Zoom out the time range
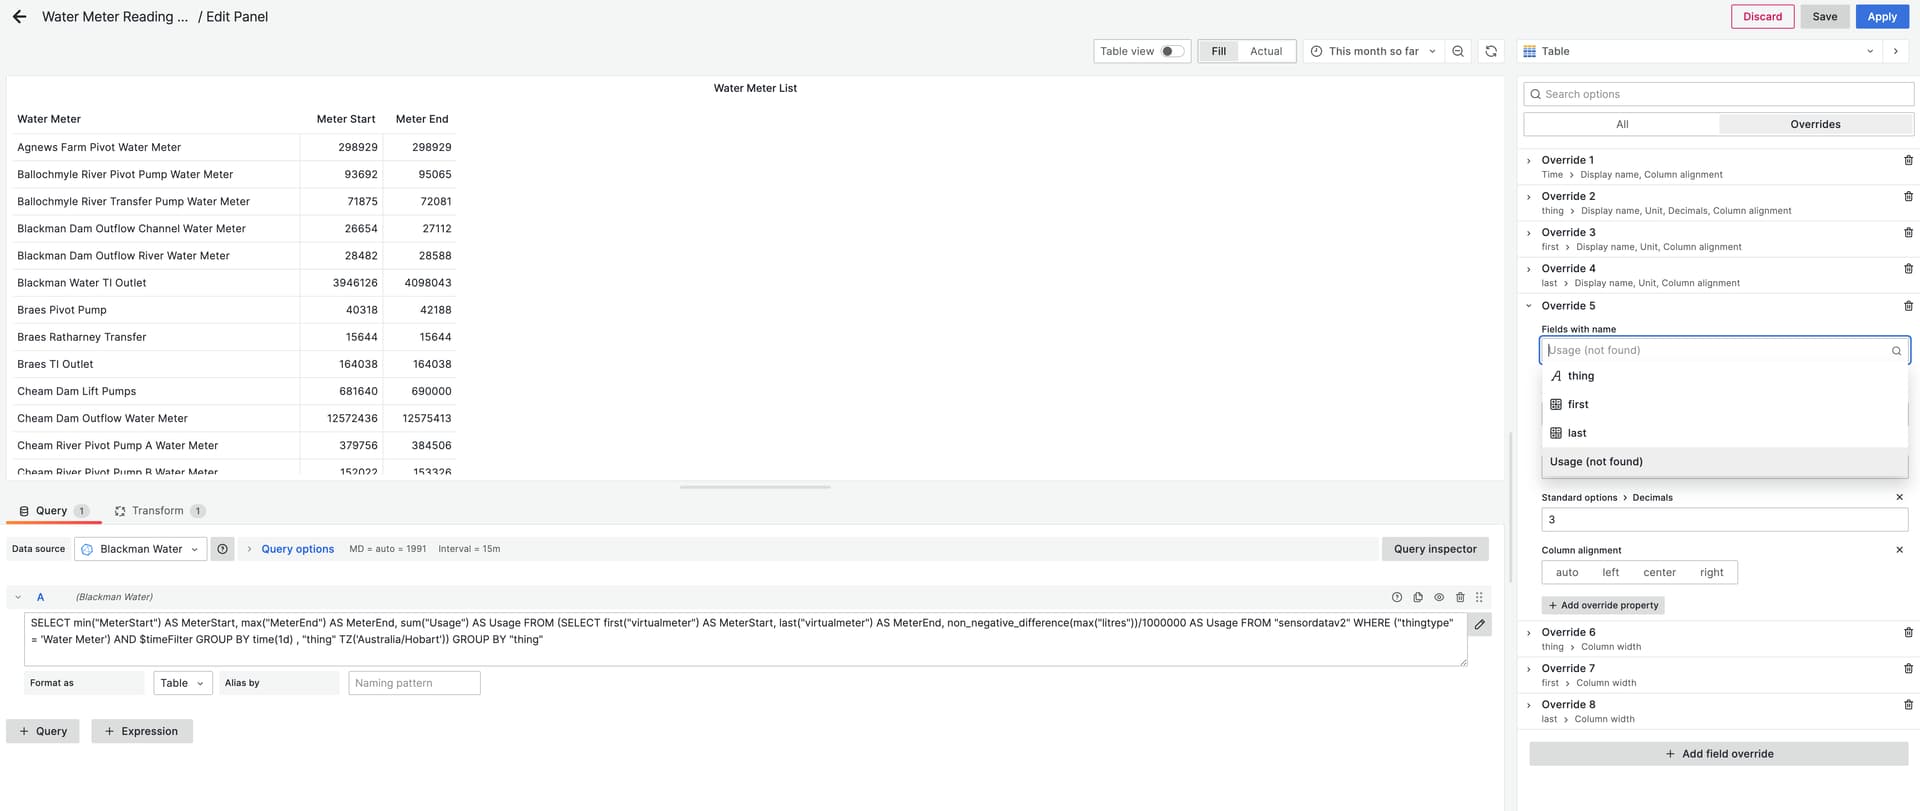Image resolution: width=1920 pixels, height=811 pixels. pos(1458,51)
